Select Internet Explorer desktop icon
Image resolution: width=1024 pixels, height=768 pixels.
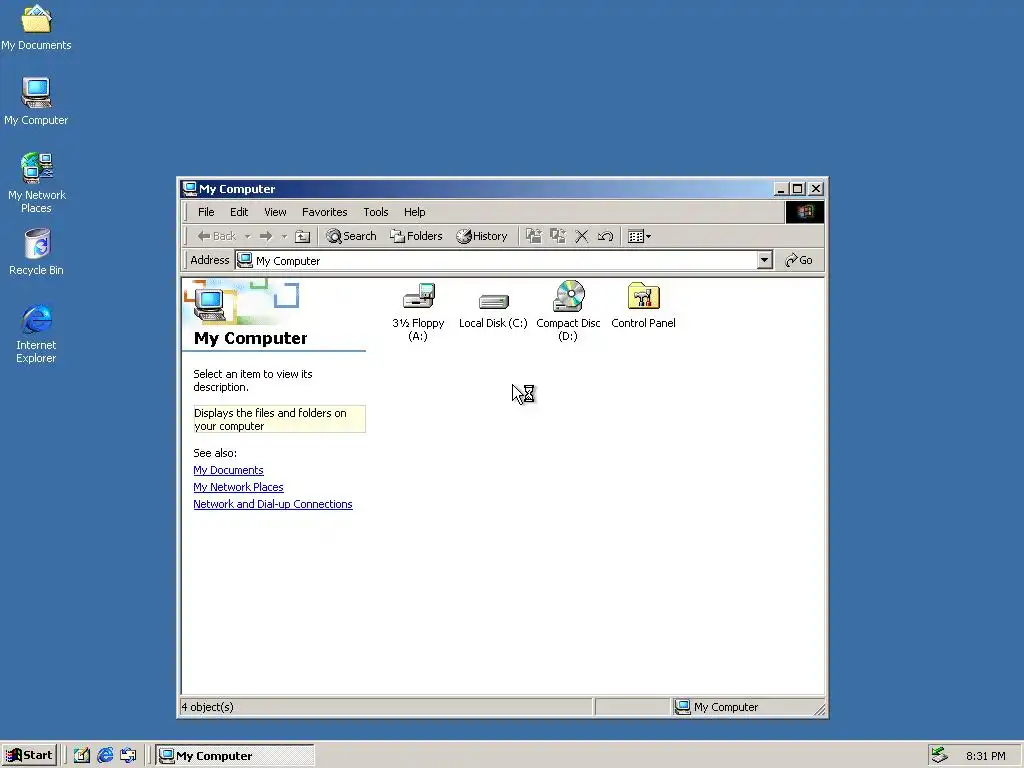[36, 334]
